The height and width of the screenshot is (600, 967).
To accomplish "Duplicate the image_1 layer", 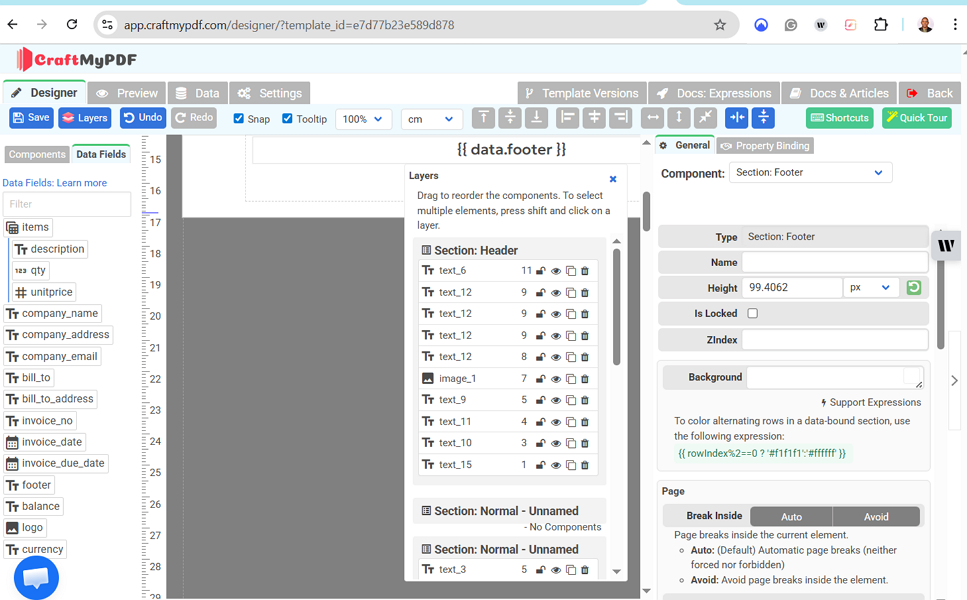I will pos(571,379).
